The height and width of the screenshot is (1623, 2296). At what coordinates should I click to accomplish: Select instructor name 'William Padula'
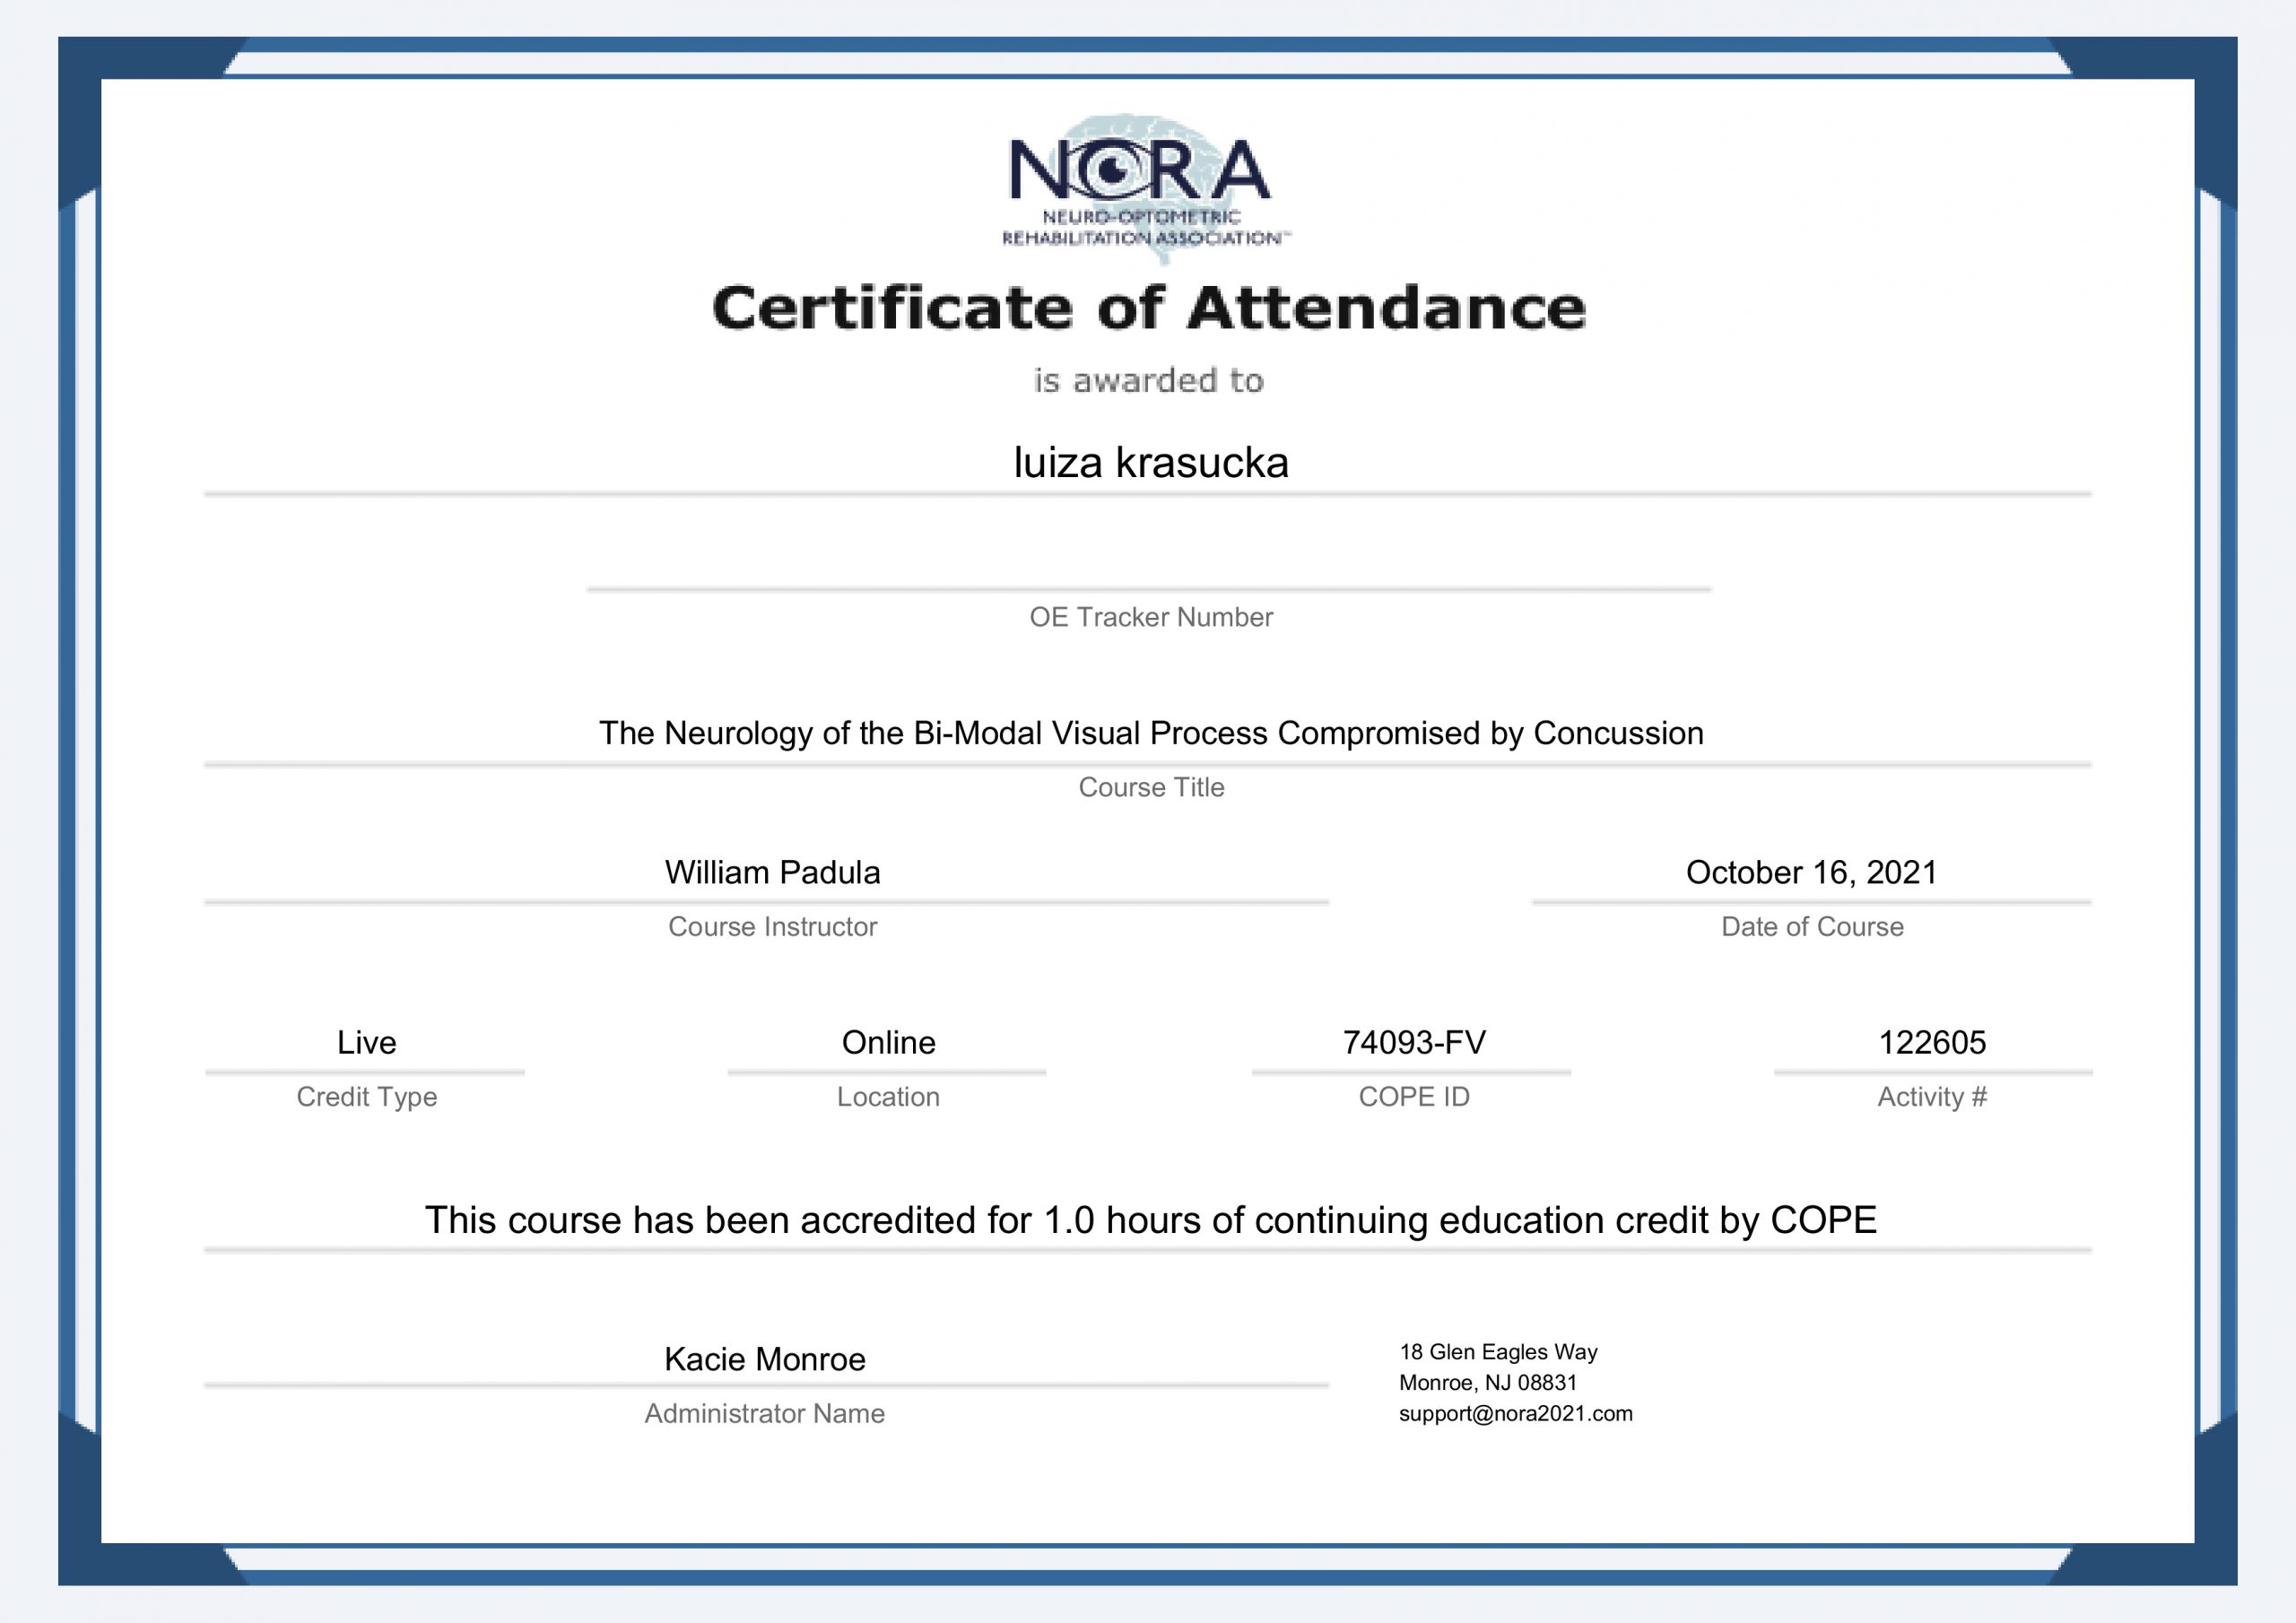pyautogui.click(x=772, y=872)
